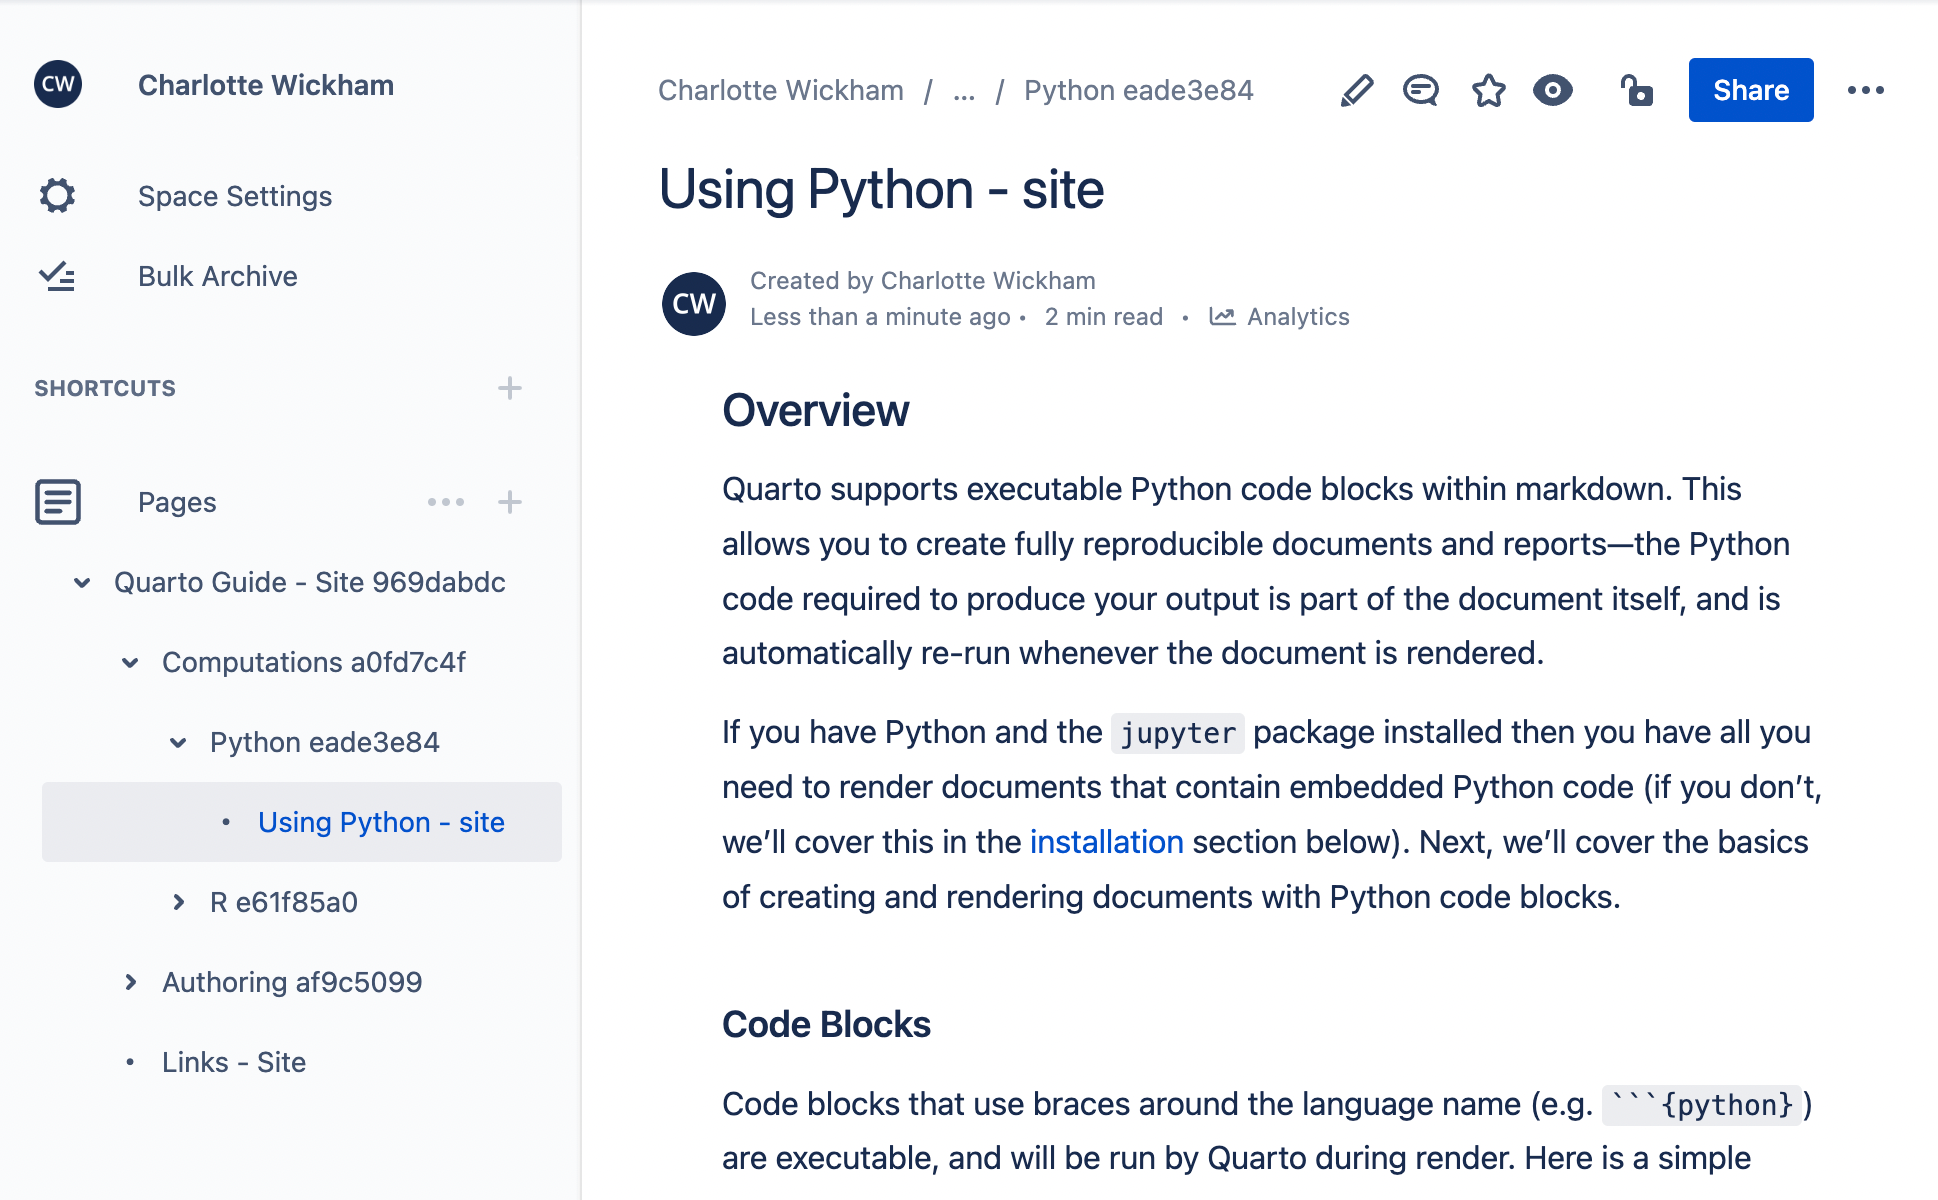Select the Links - Site page

tap(234, 1061)
